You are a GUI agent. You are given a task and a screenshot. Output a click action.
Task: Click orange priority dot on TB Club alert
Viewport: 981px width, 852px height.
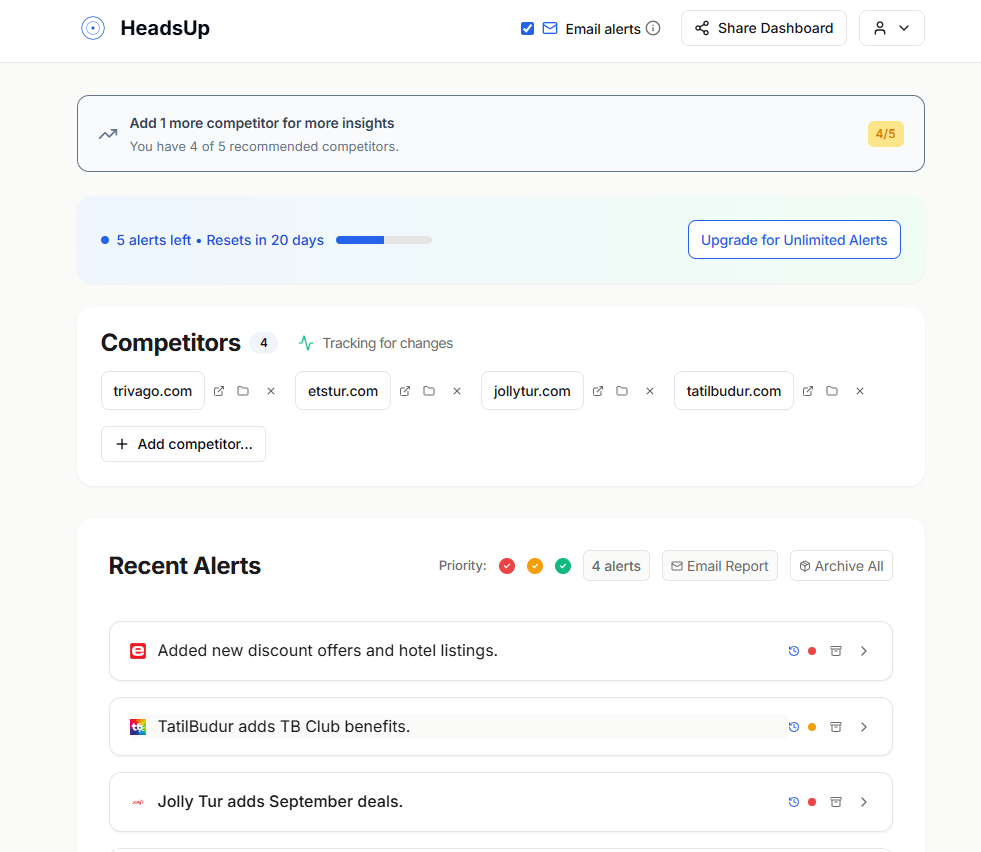click(x=812, y=727)
